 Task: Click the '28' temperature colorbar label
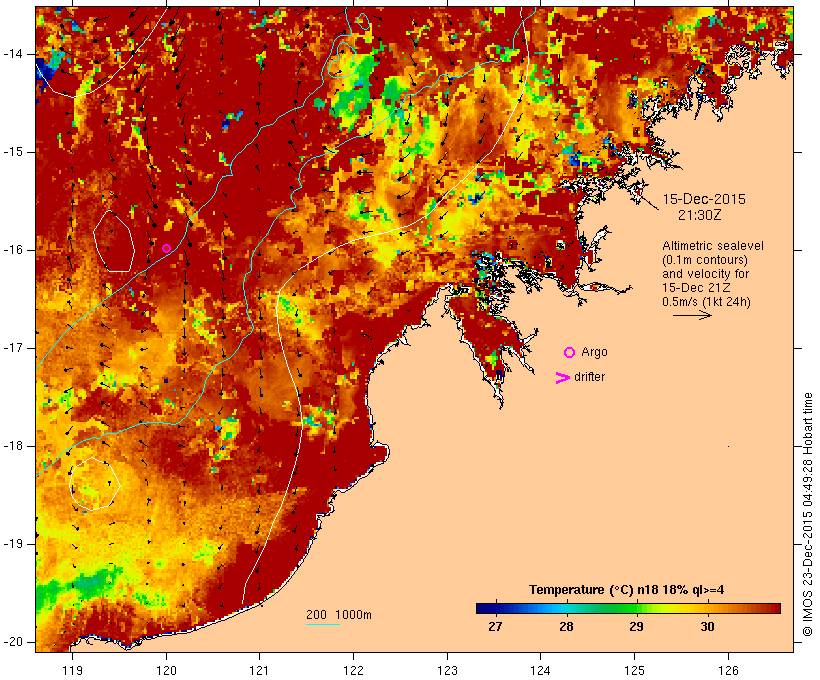(x=566, y=626)
